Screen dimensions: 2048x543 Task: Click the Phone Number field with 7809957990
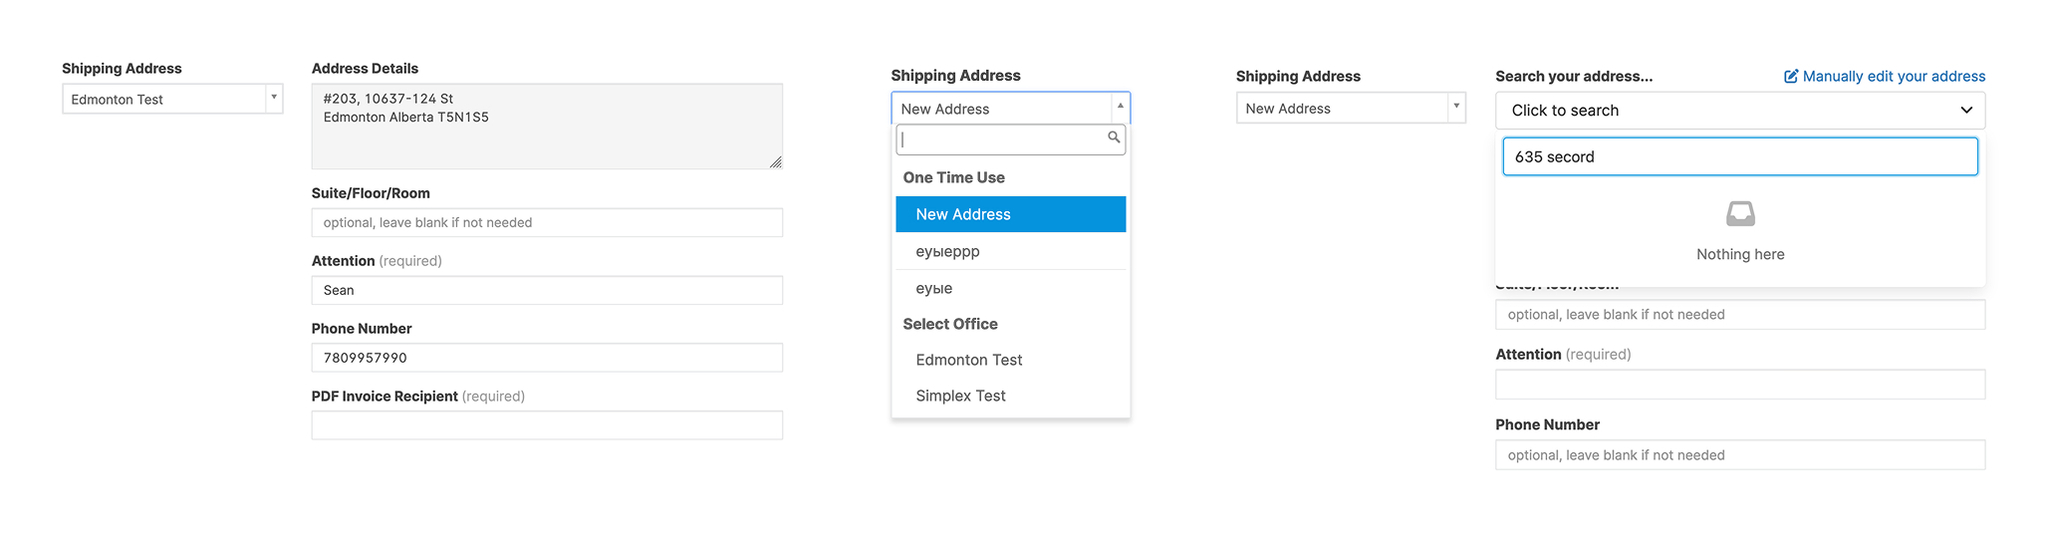[546, 358]
